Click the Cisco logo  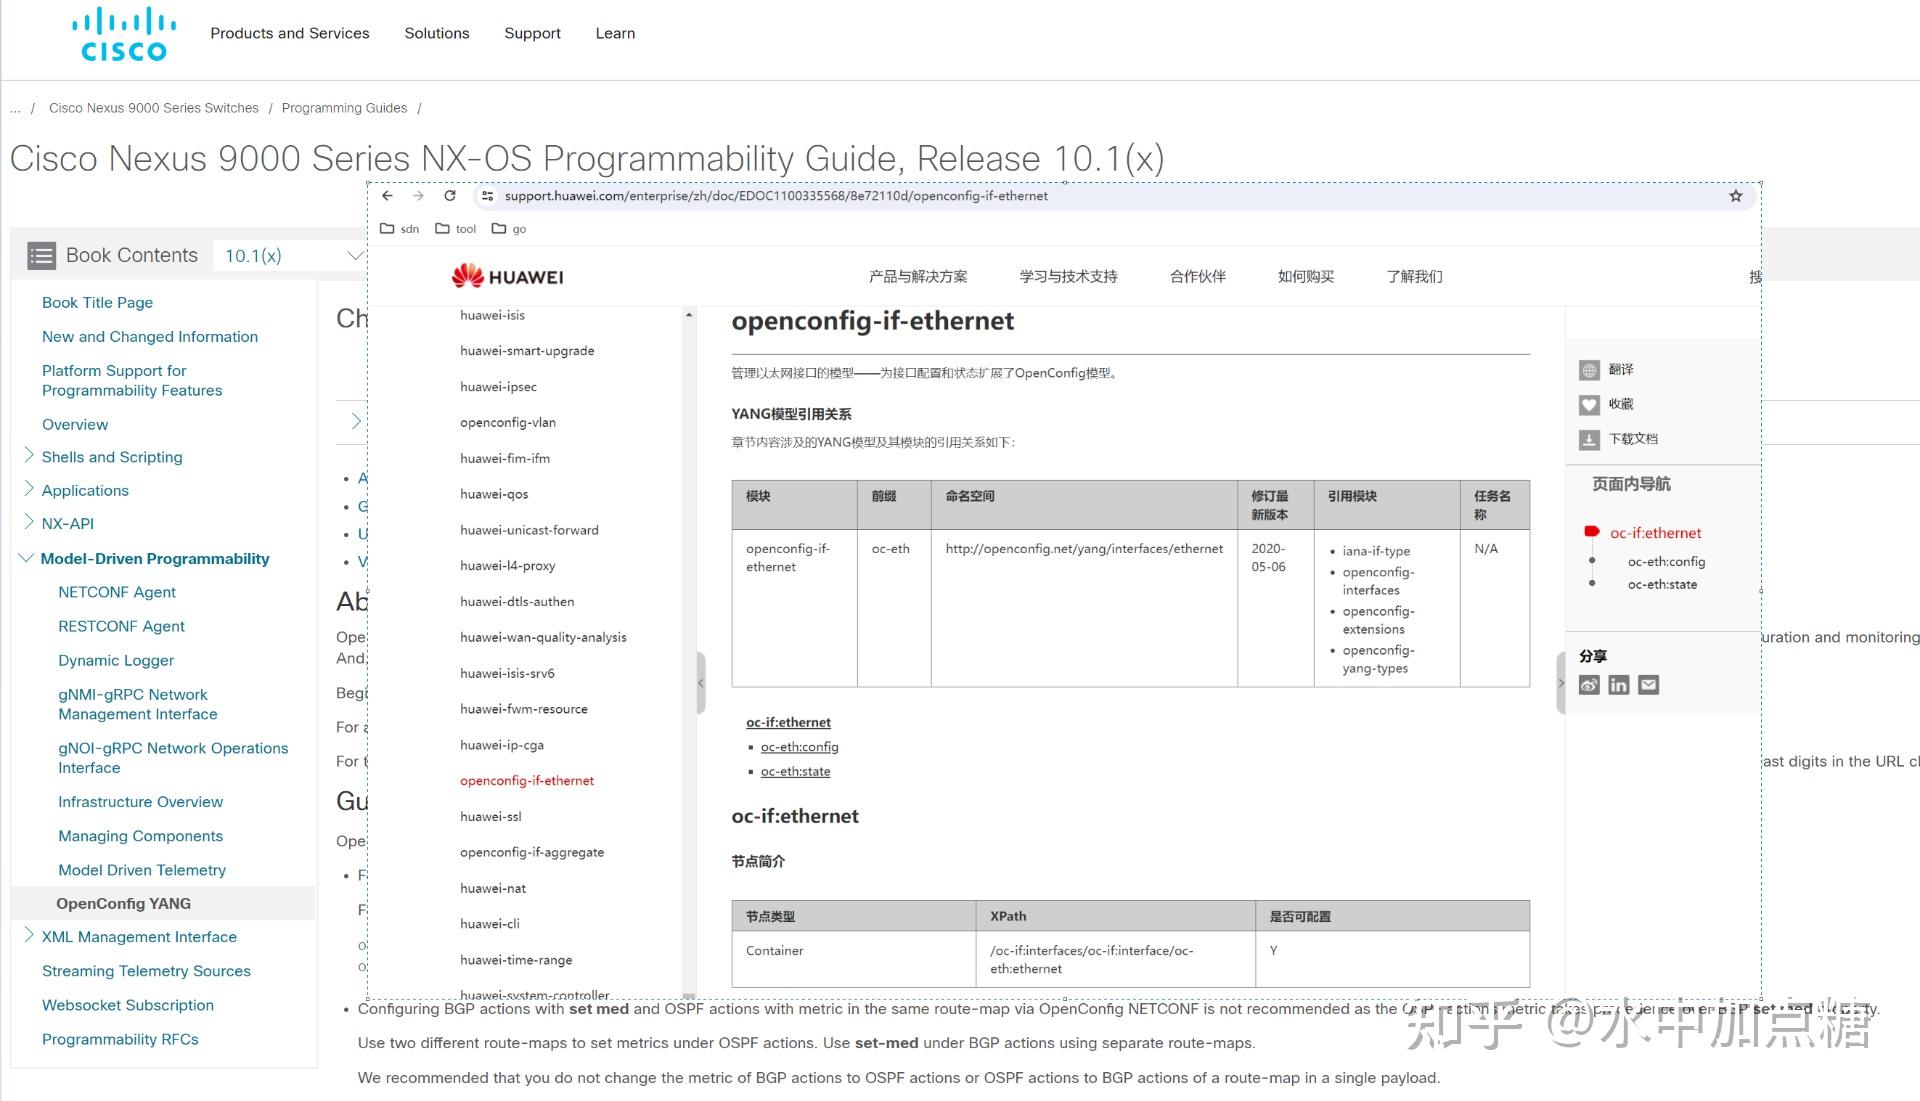[124, 35]
